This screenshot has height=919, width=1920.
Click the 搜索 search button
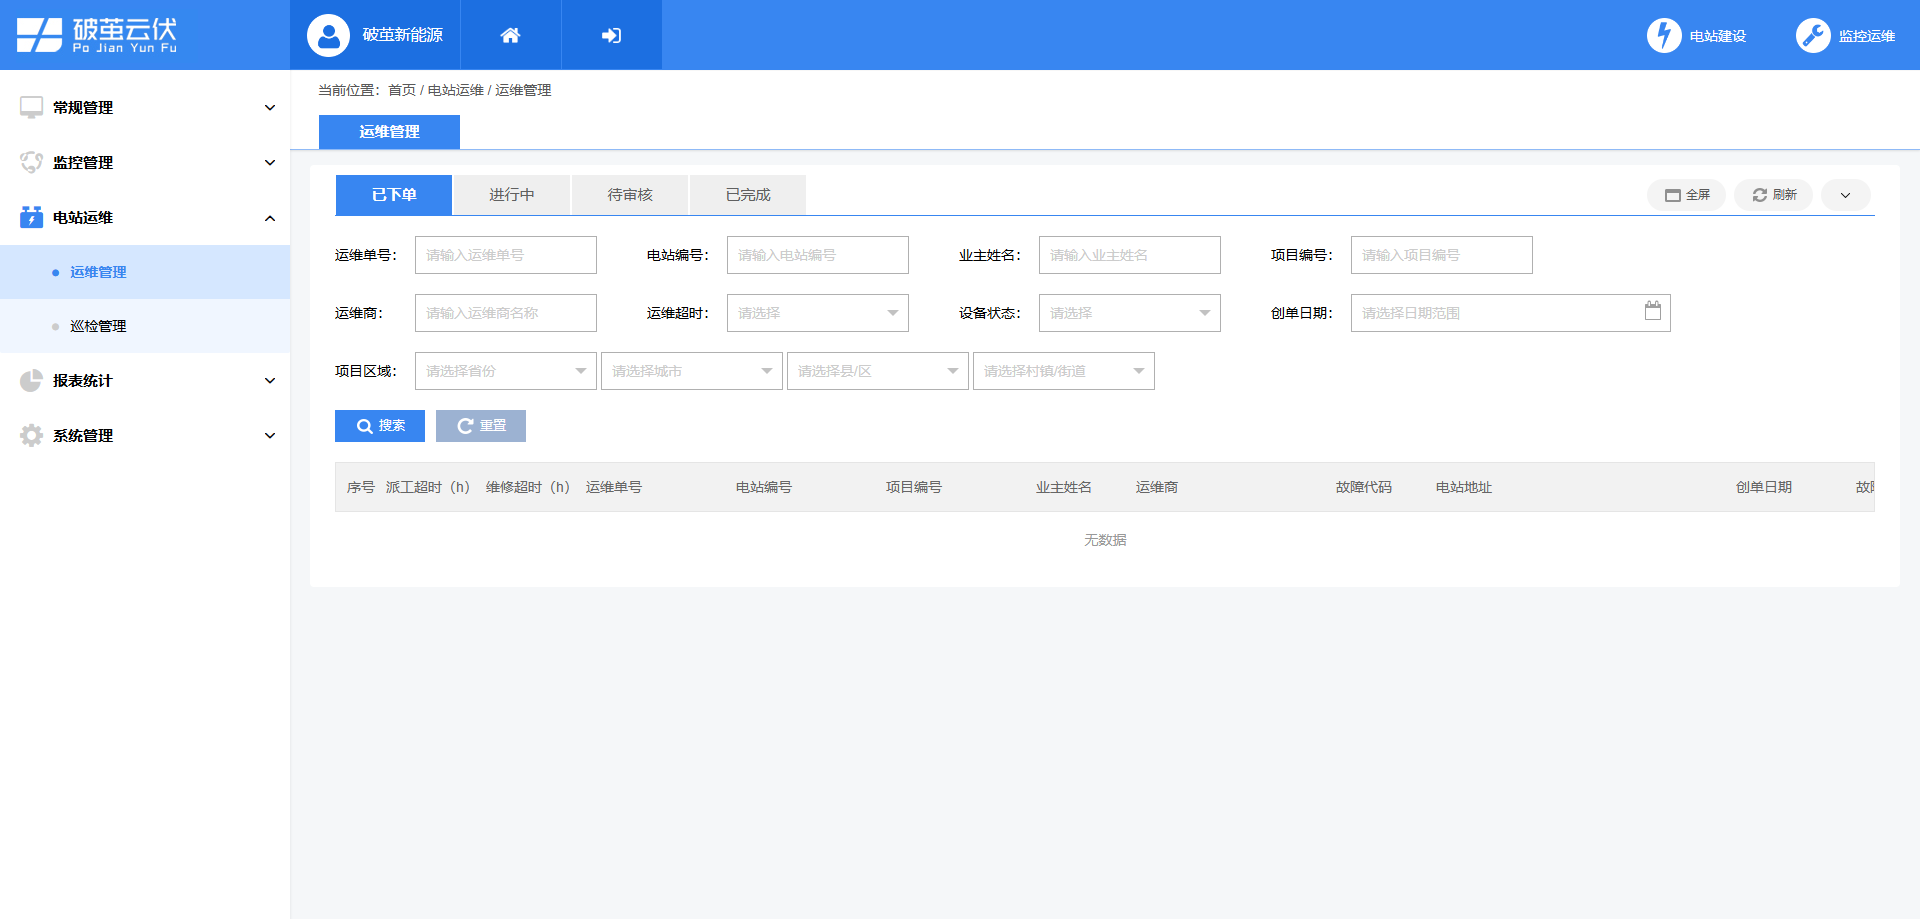[x=380, y=425]
